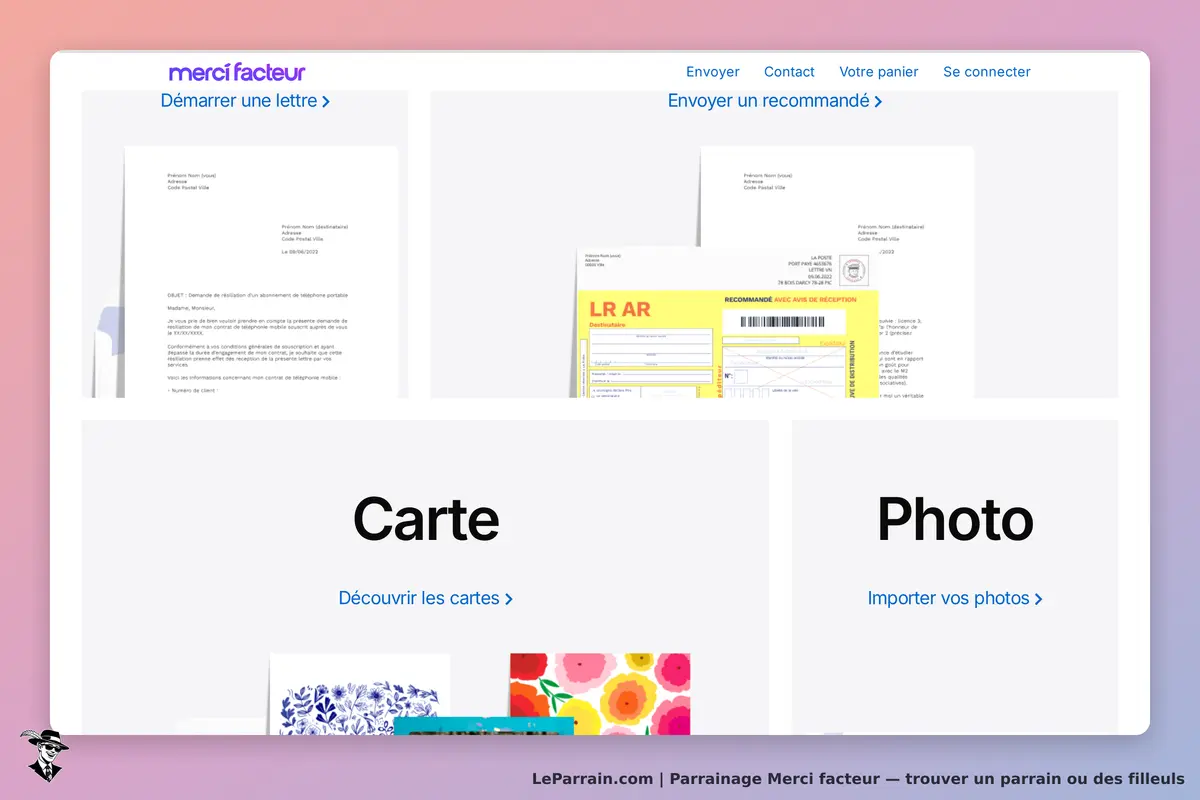Select the blue floral card thumbnail
The height and width of the screenshot is (800, 1200).
[360, 693]
